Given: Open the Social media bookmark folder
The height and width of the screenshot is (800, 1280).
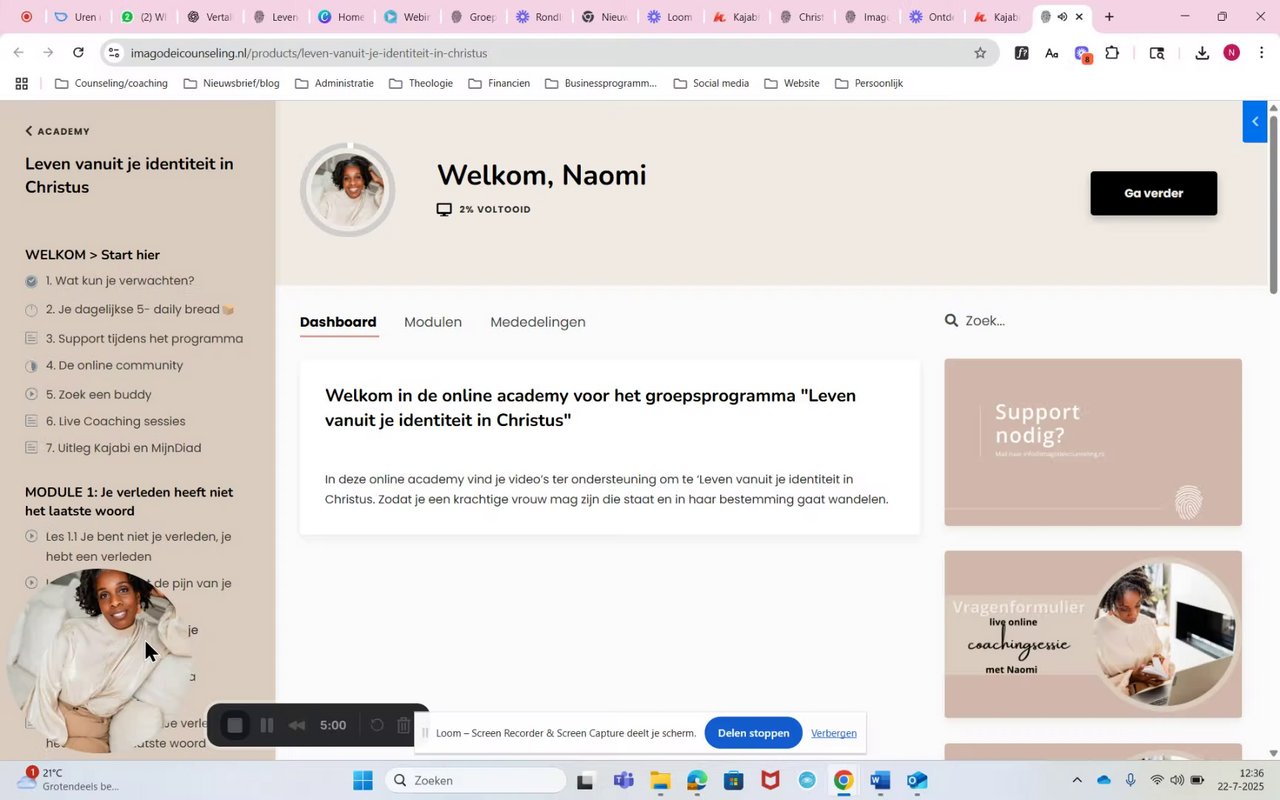Looking at the screenshot, I should (711, 84).
